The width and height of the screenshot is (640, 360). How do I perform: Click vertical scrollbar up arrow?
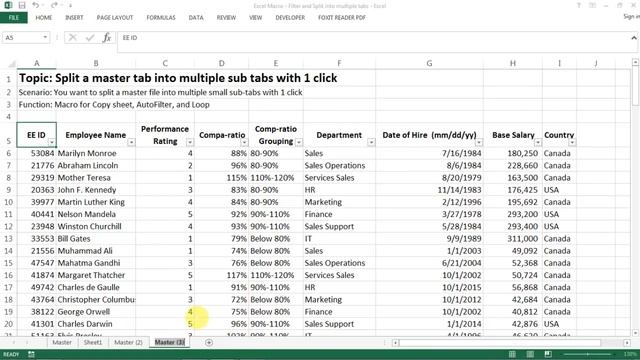635,62
